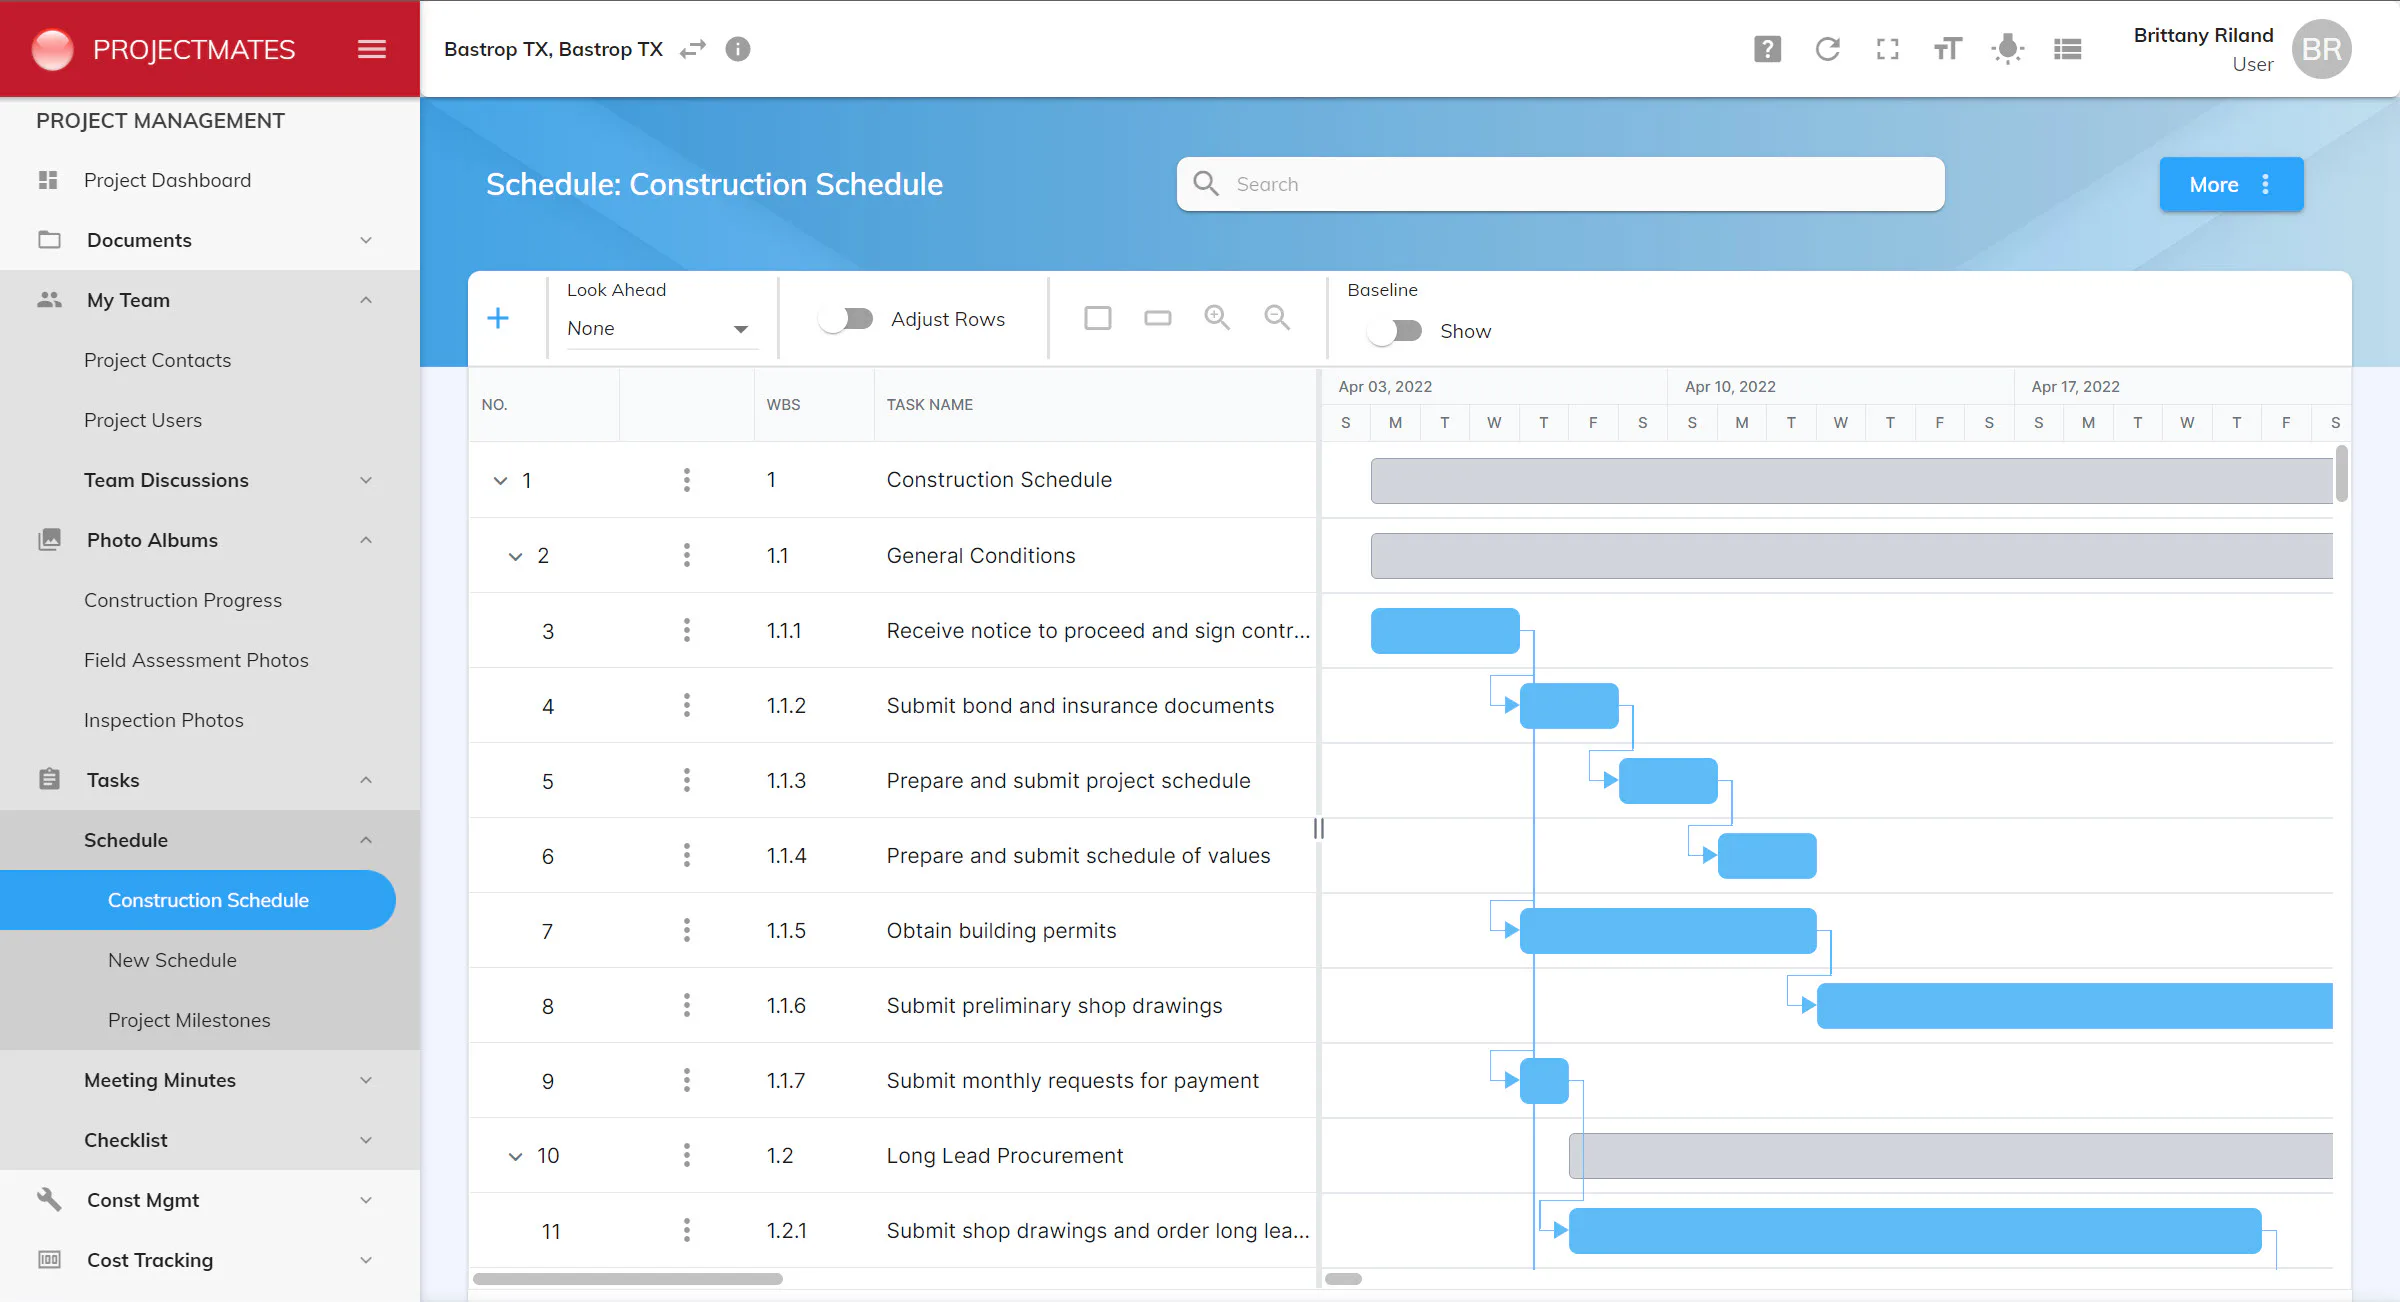
Task: Open the Look Ahead dropdown
Action: [x=657, y=328]
